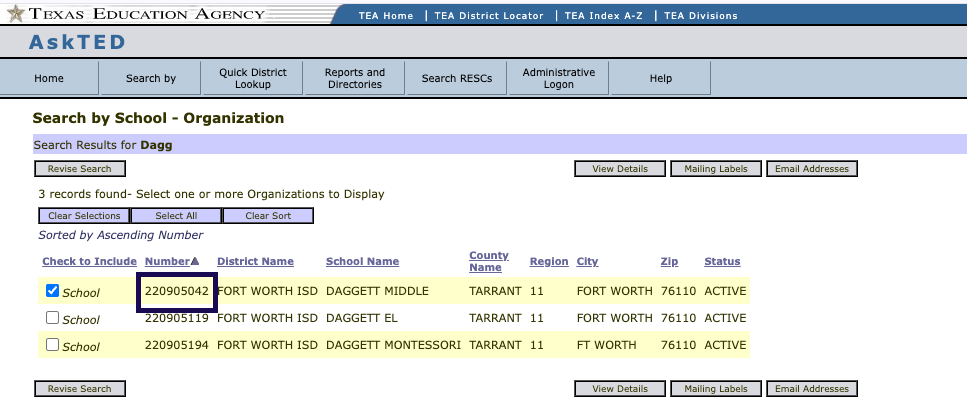967x417 pixels.
Task: Sort results by County Name
Action: pyautogui.click(x=489, y=262)
